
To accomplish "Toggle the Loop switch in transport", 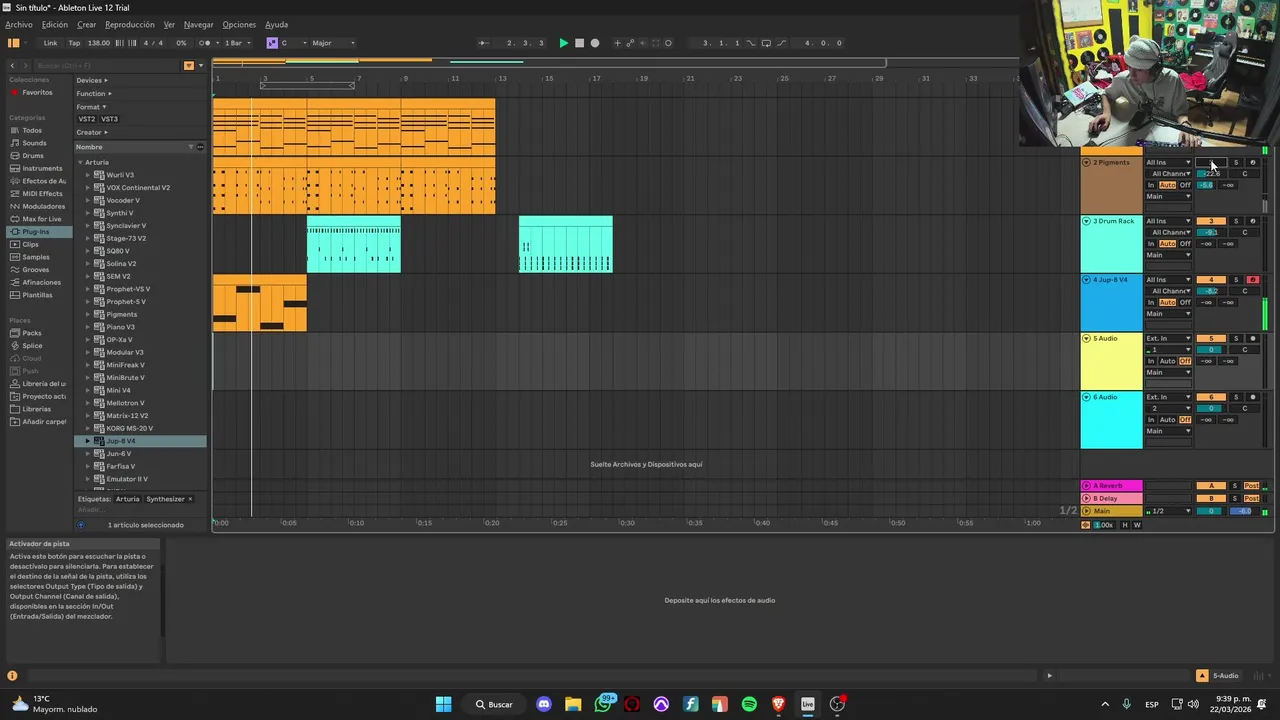I will coord(766,43).
